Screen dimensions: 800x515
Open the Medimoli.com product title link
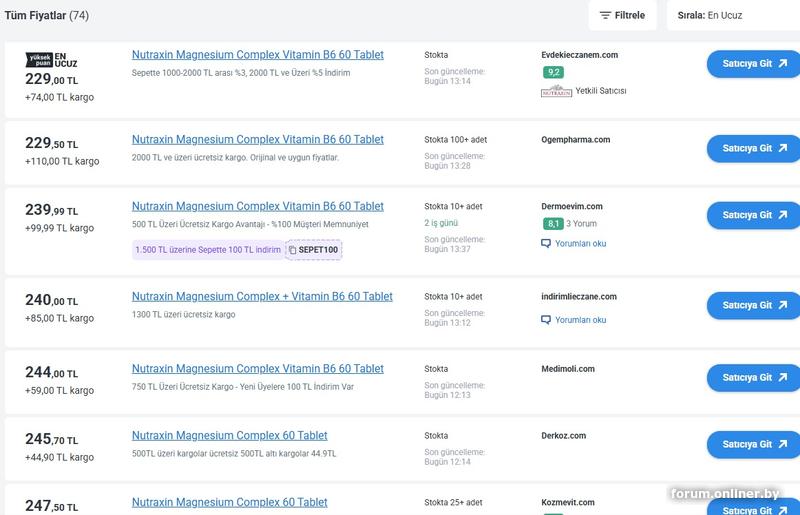257,369
